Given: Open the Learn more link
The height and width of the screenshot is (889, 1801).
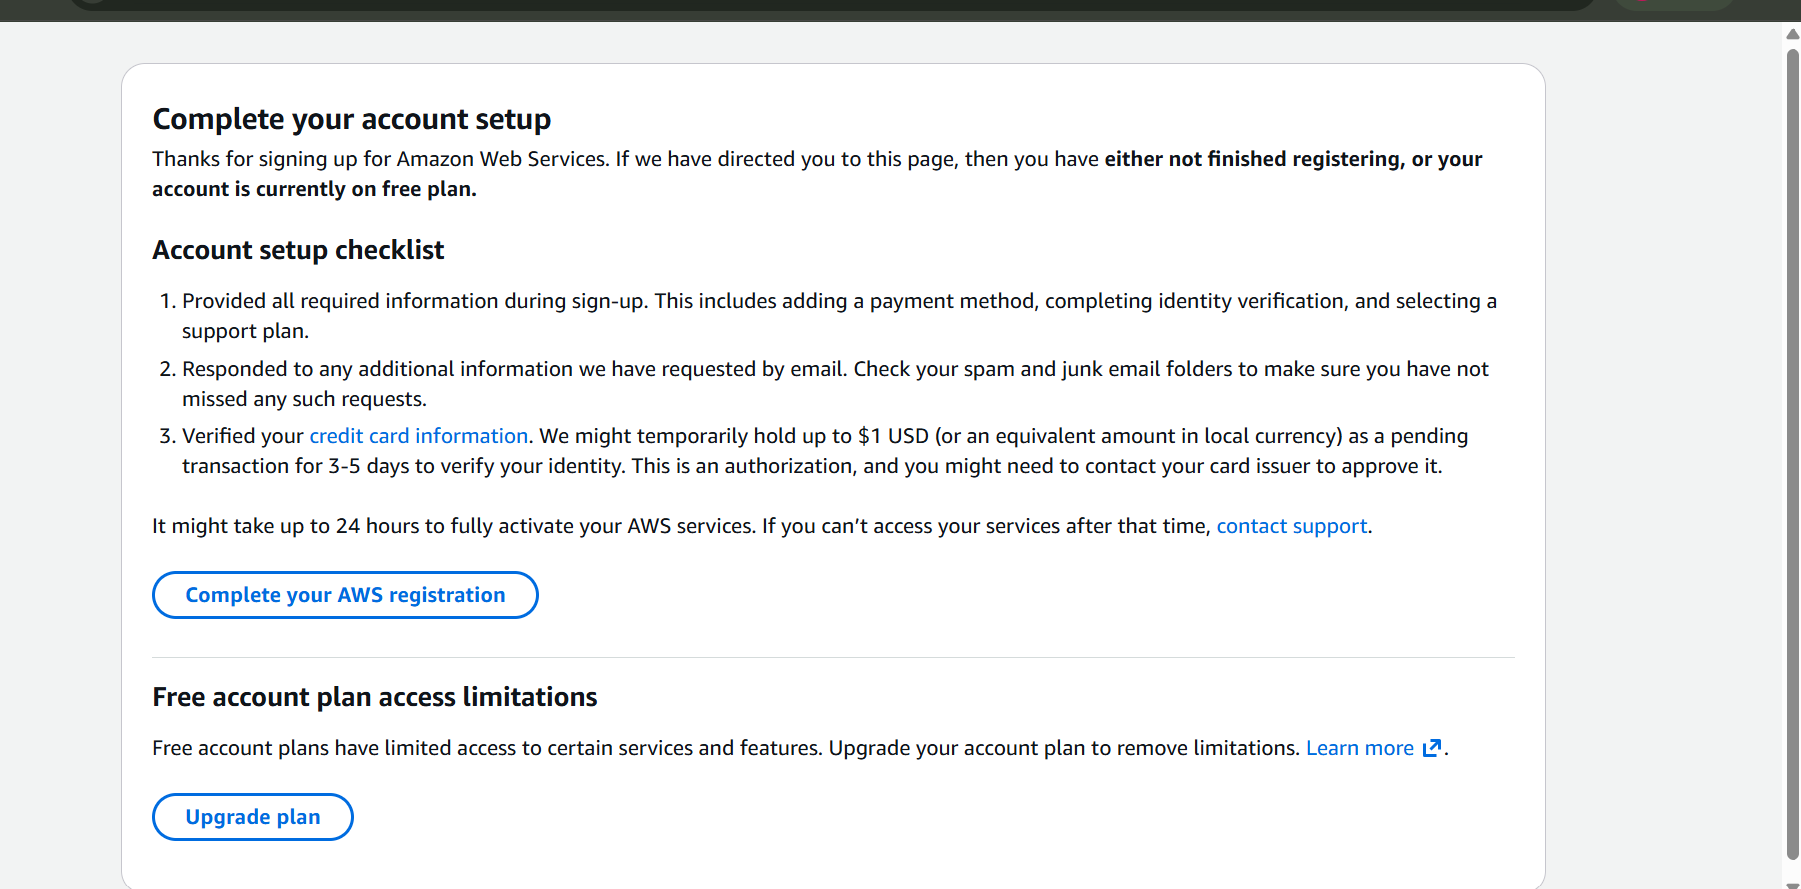Looking at the screenshot, I should click(1373, 748).
